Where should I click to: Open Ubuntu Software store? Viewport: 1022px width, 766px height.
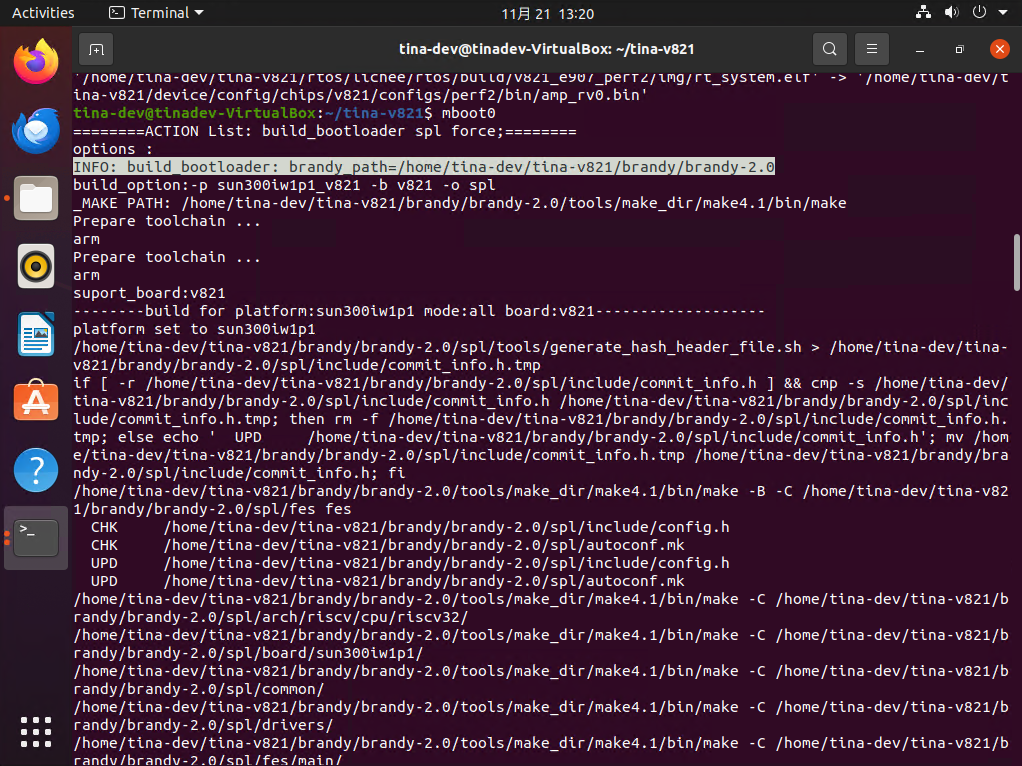(36, 402)
